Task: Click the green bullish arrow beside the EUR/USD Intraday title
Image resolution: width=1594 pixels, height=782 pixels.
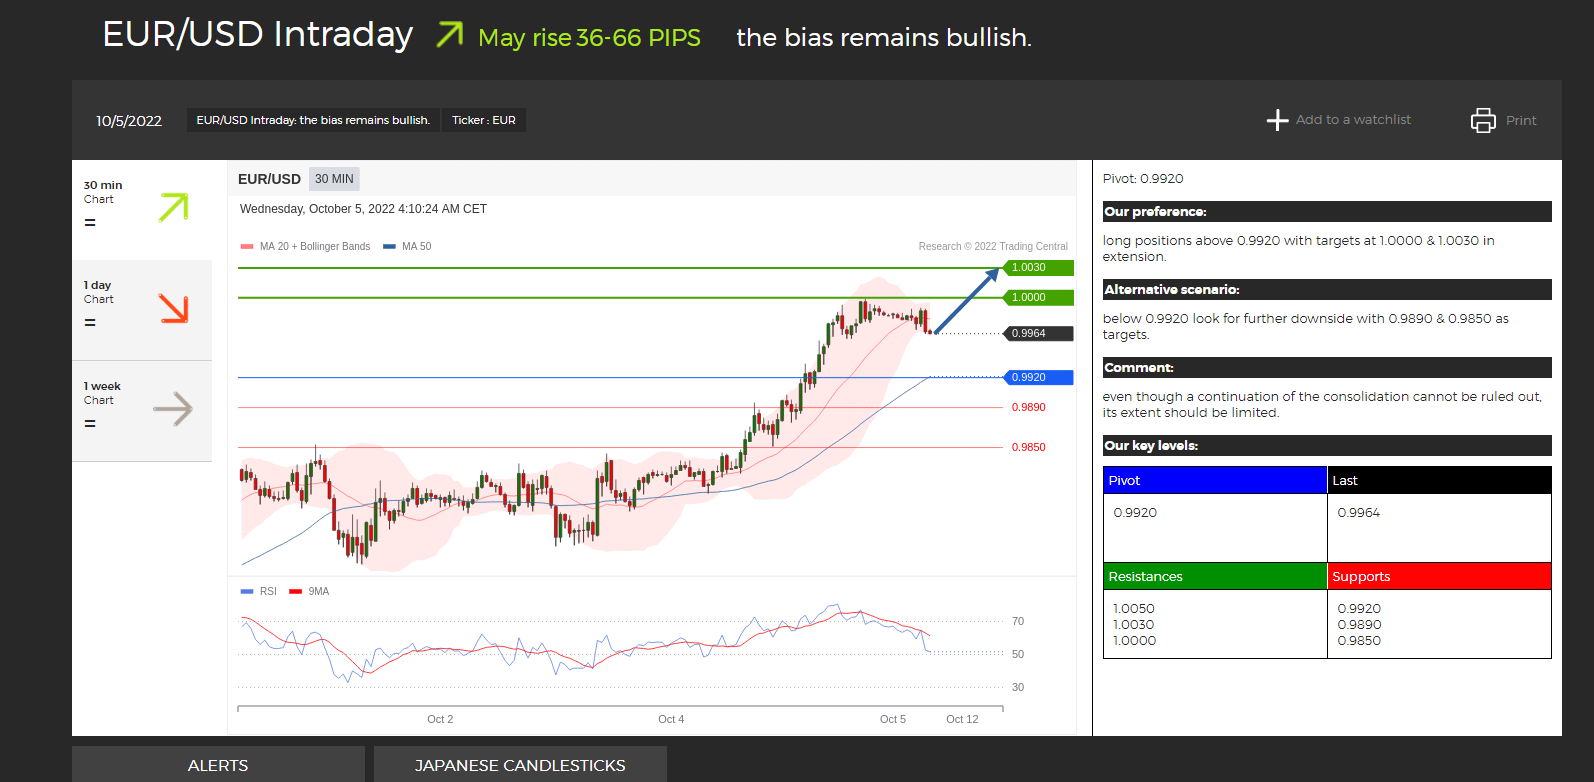Action: [450, 35]
